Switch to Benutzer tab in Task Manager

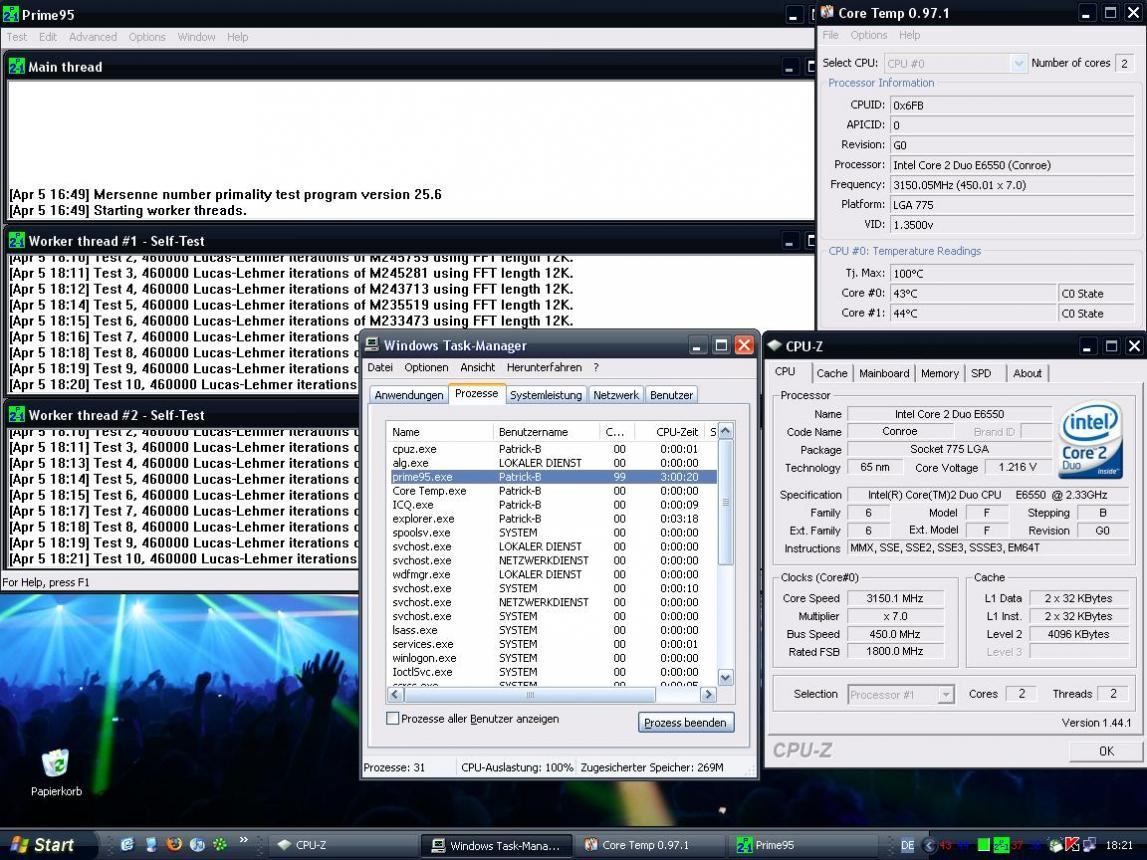pos(671,395)
